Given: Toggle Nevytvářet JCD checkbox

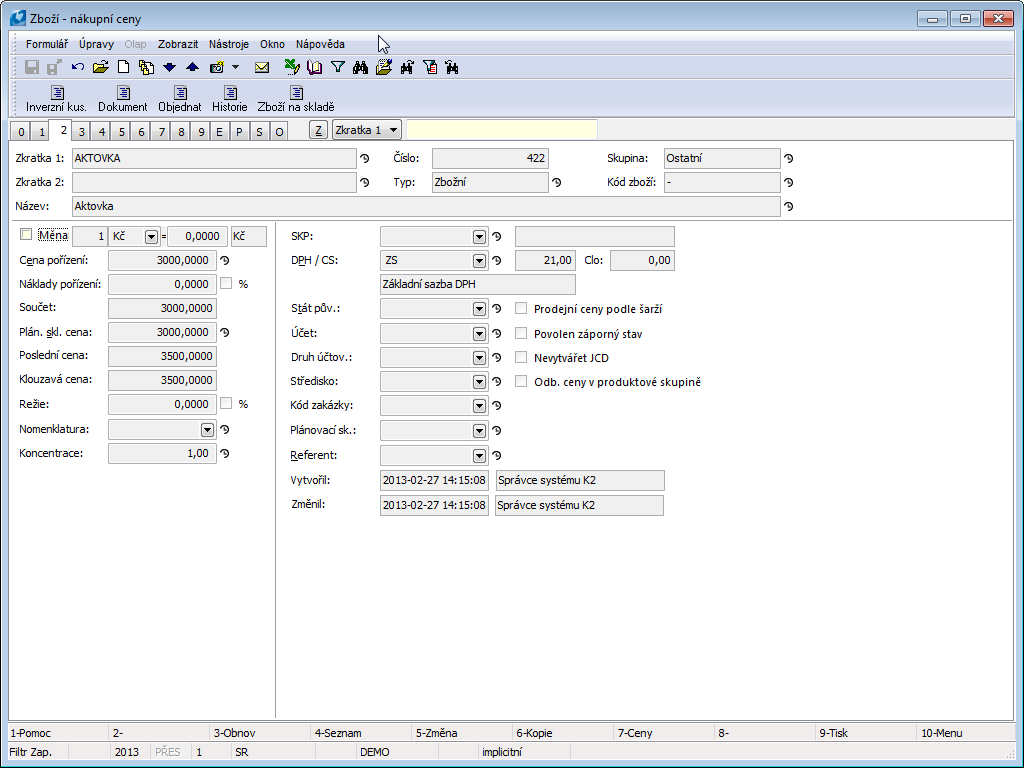Looking at the screenshot, I should tap(521, 357).
